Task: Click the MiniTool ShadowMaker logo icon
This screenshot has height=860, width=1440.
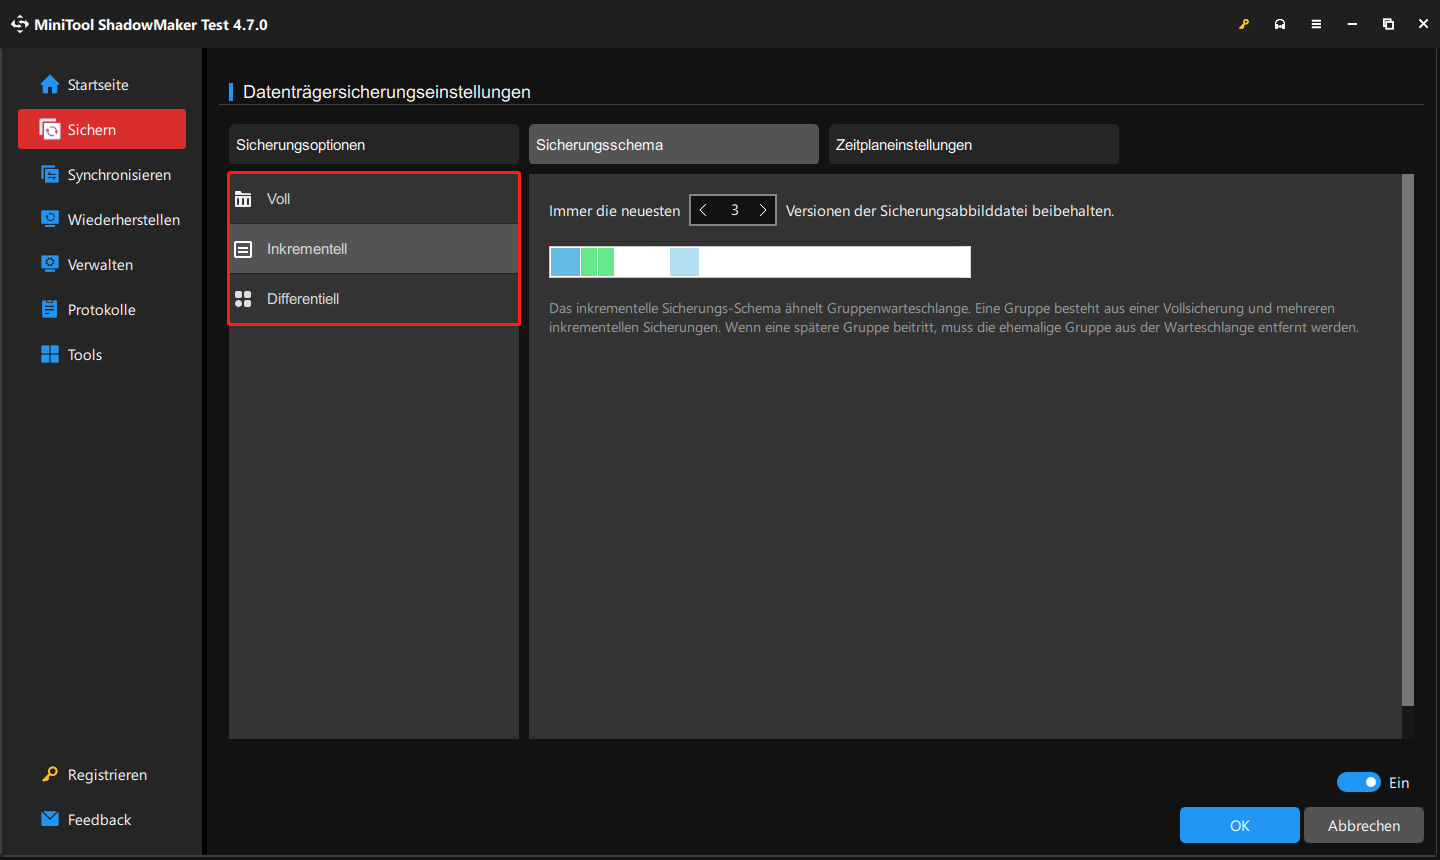Action: 19,24
